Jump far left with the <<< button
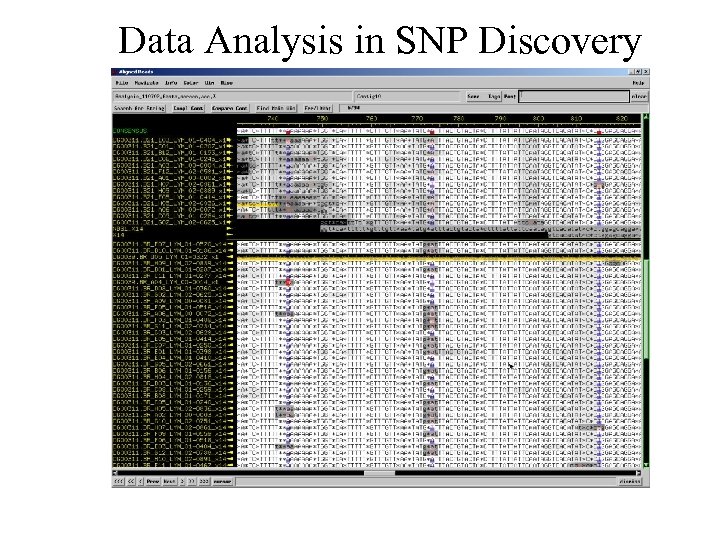 coord(118,481)
